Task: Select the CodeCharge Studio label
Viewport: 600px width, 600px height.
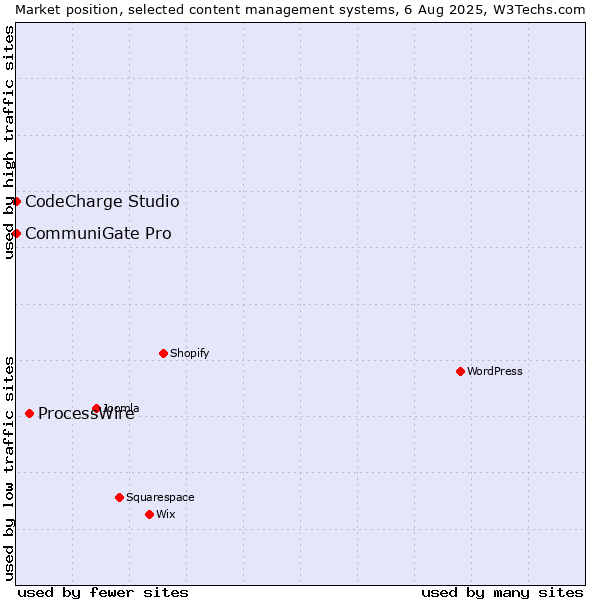Action: (x=102, y=202)
